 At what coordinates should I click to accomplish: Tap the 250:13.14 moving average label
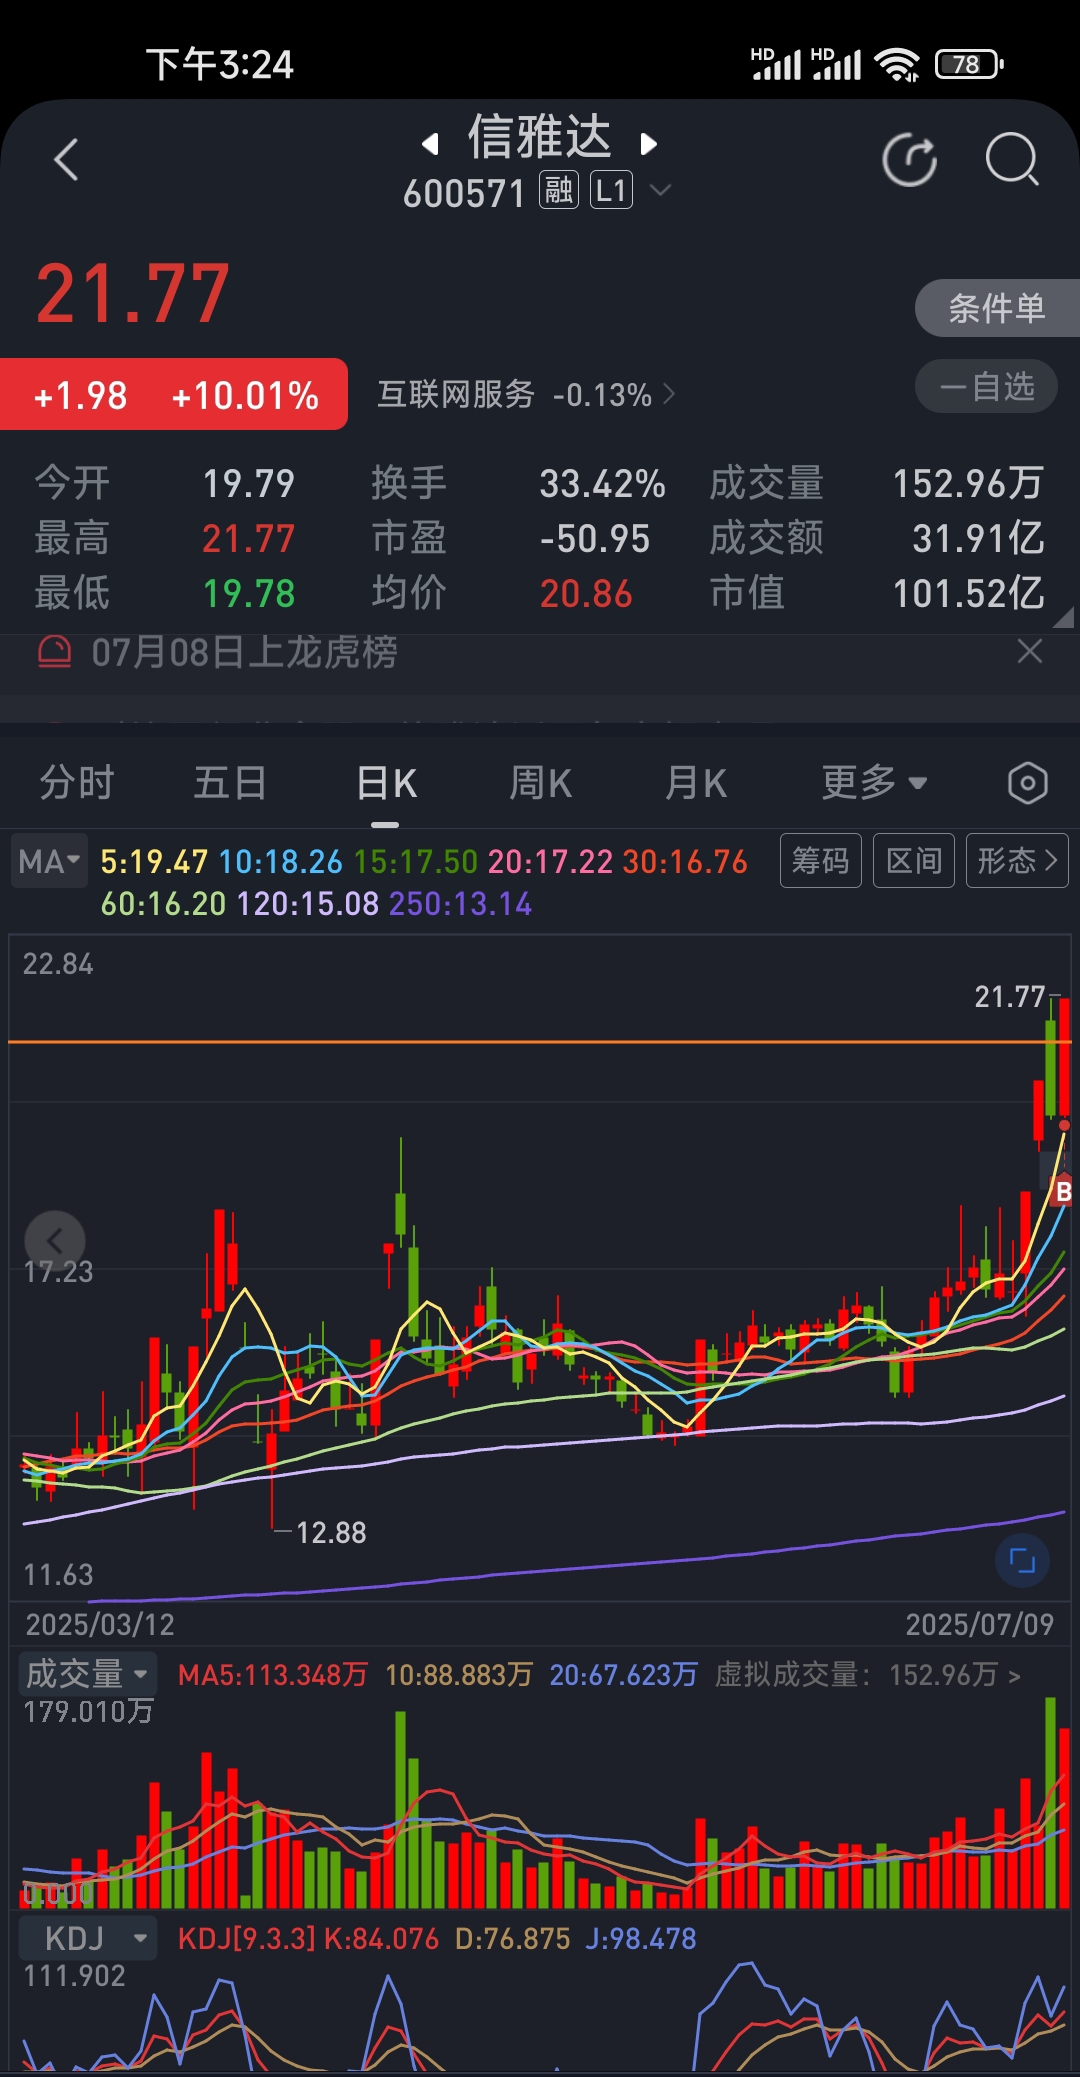click(460, 904)
